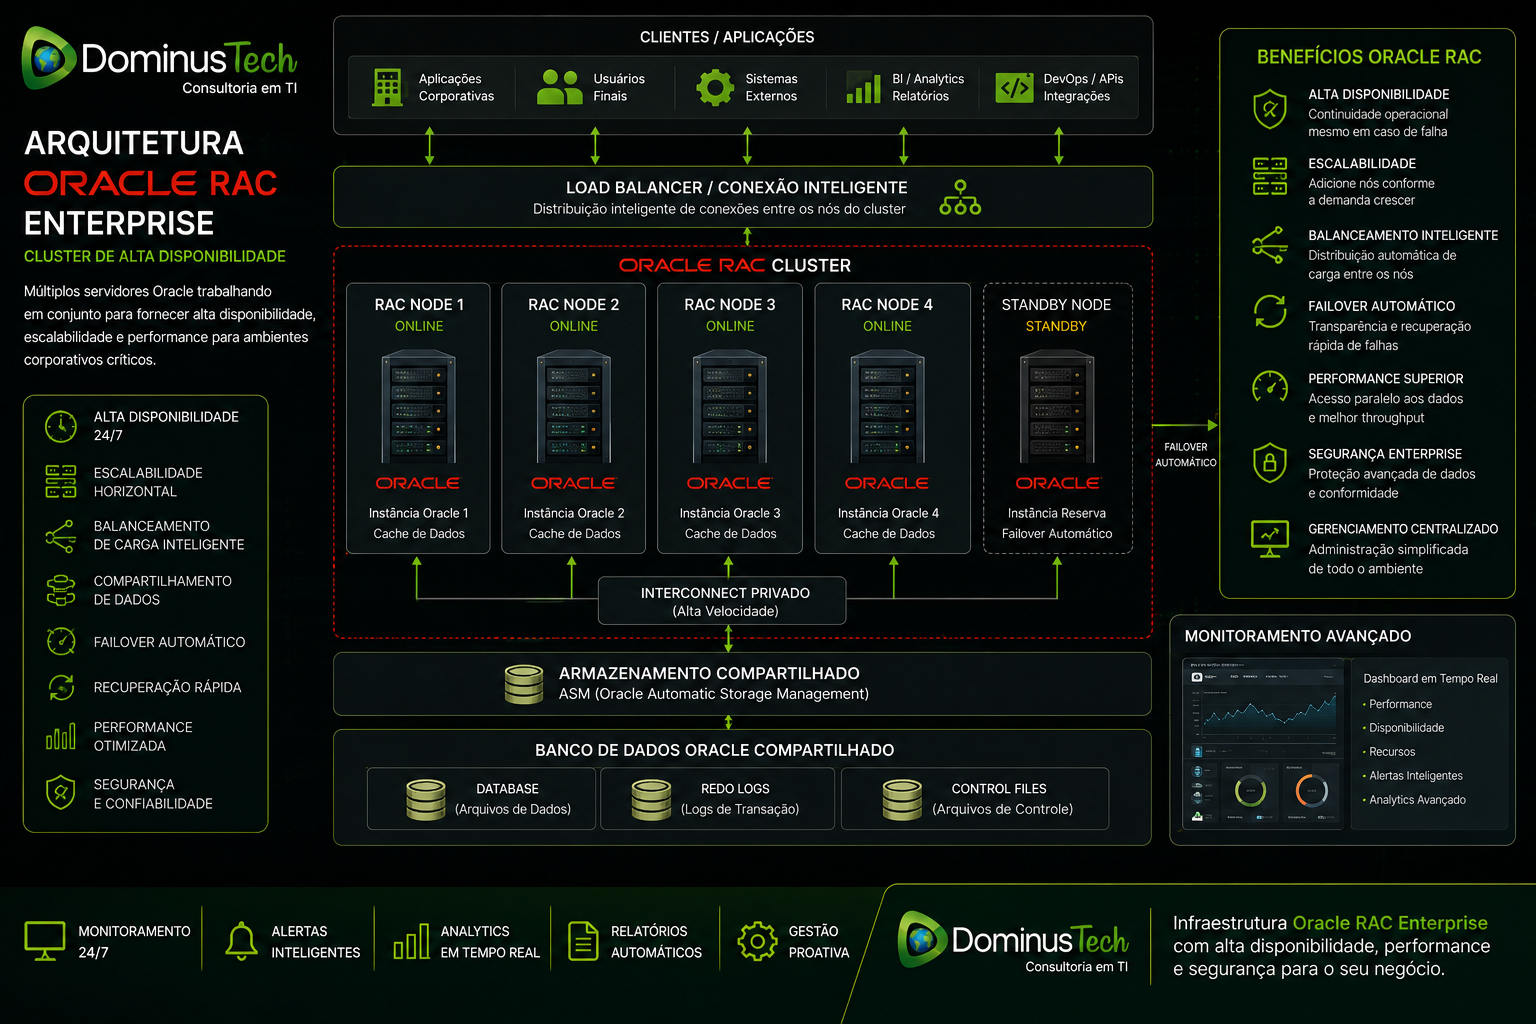Click the Redo Logs disk icon
The width and height of the screenshot is (1536, 1024).
coord(651,800)
